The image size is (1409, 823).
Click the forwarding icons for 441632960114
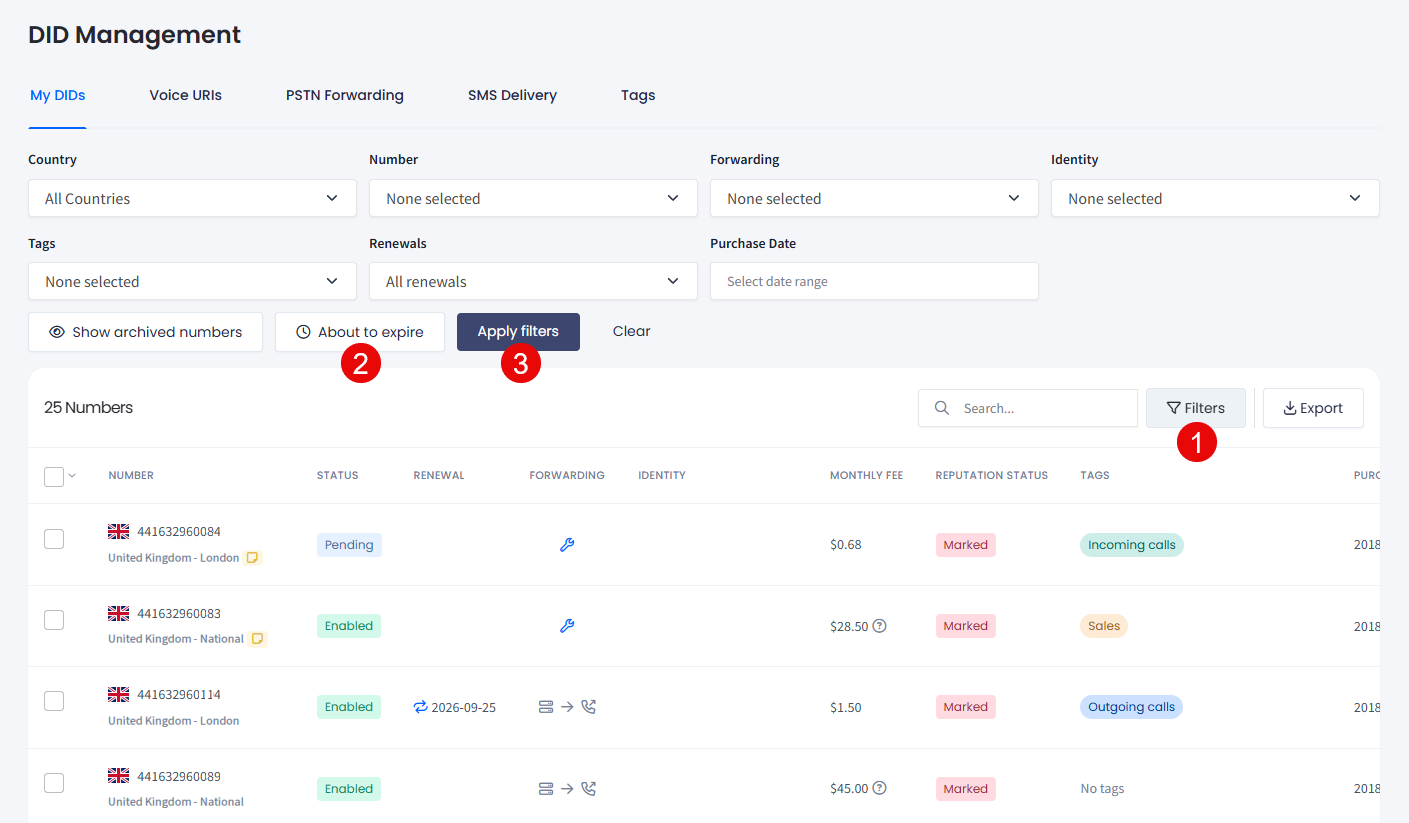click(567, 707)
